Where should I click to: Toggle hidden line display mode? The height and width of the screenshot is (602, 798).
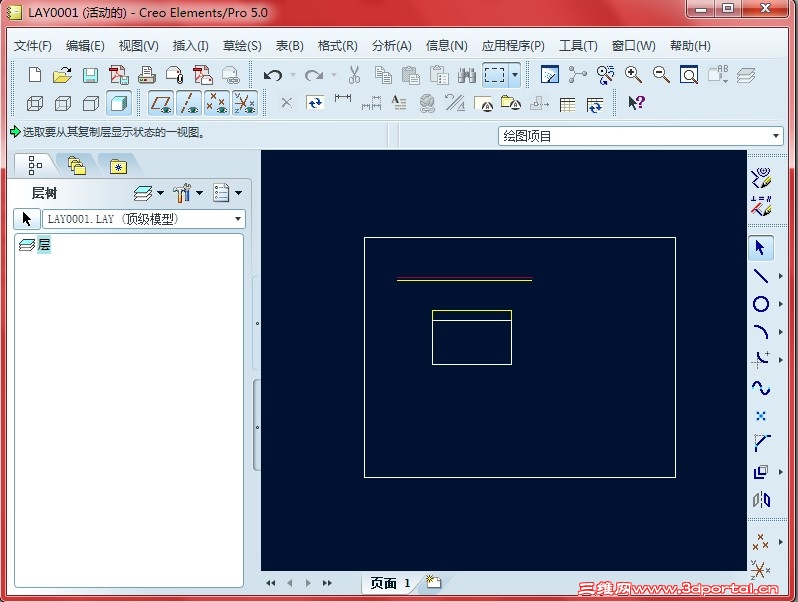click(63, 104)
